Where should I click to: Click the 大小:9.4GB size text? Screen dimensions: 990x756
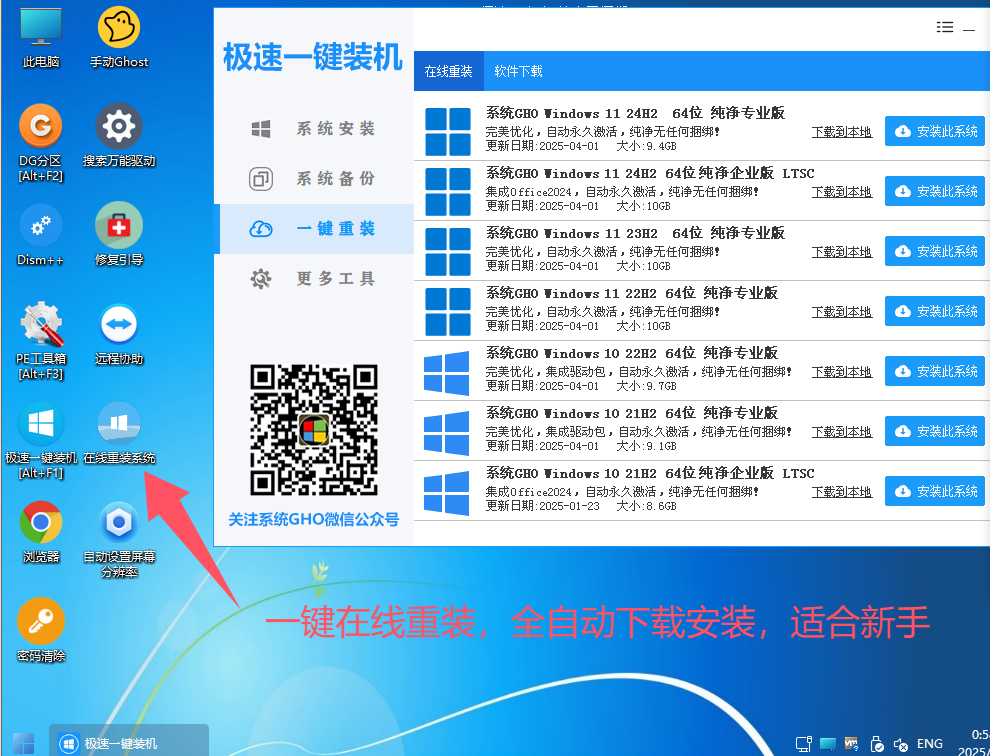[647, 146]
